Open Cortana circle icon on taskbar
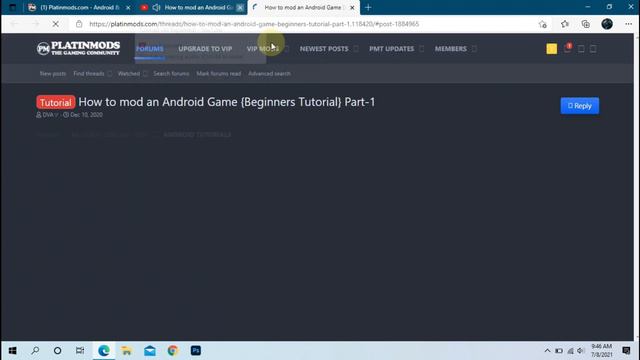The width and height of the screenshot is (640, 360). coord(58,351)
